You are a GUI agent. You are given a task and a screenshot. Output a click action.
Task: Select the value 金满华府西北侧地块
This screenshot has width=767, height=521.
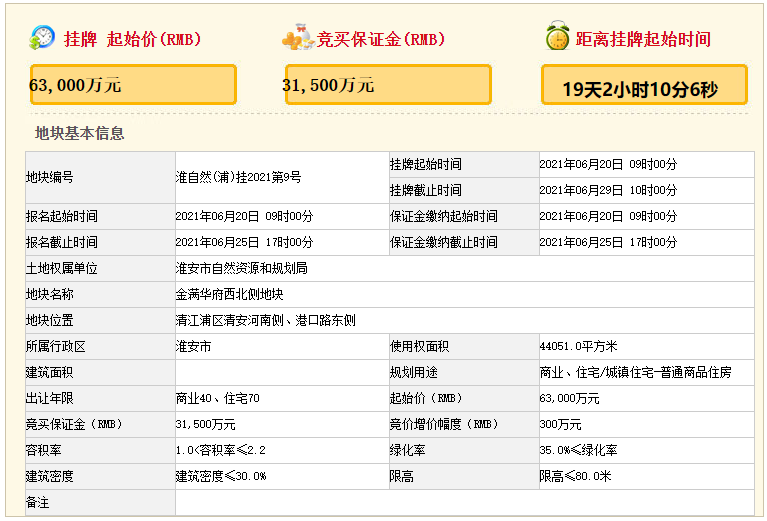coord(229,294)
